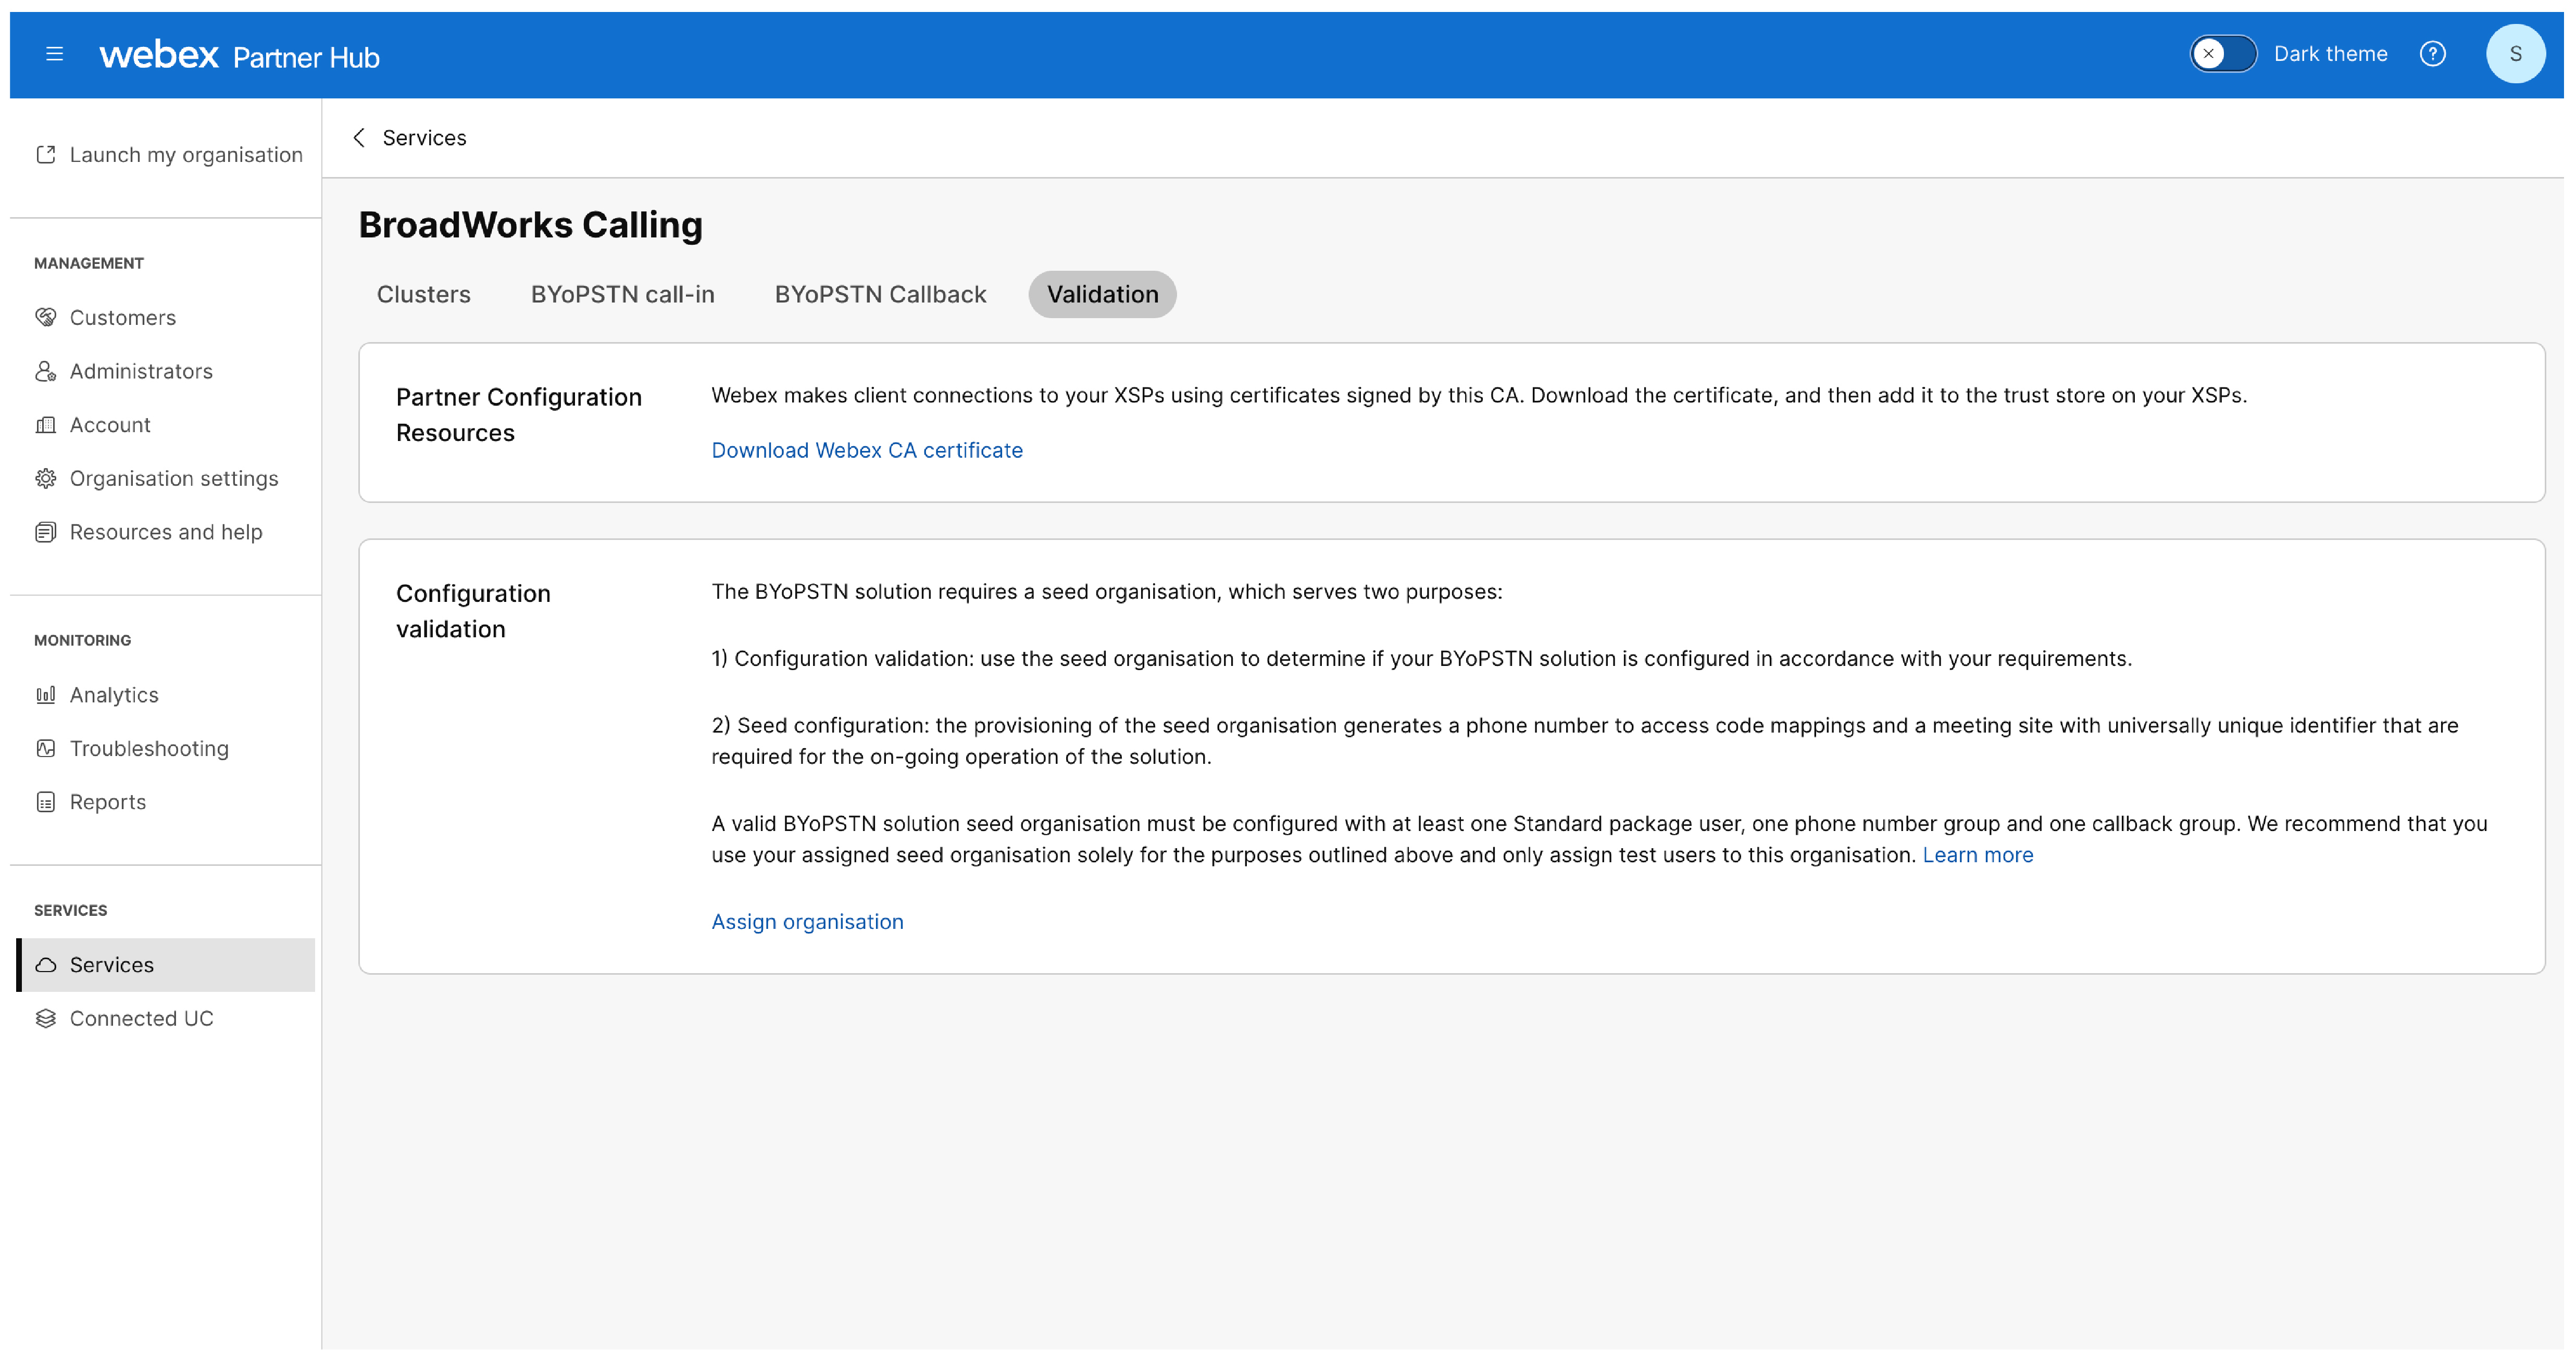The width and height of the screenshot is (2576, 1360).
Task: Click the Services cloud icon
Action: [x=46, y=966]
